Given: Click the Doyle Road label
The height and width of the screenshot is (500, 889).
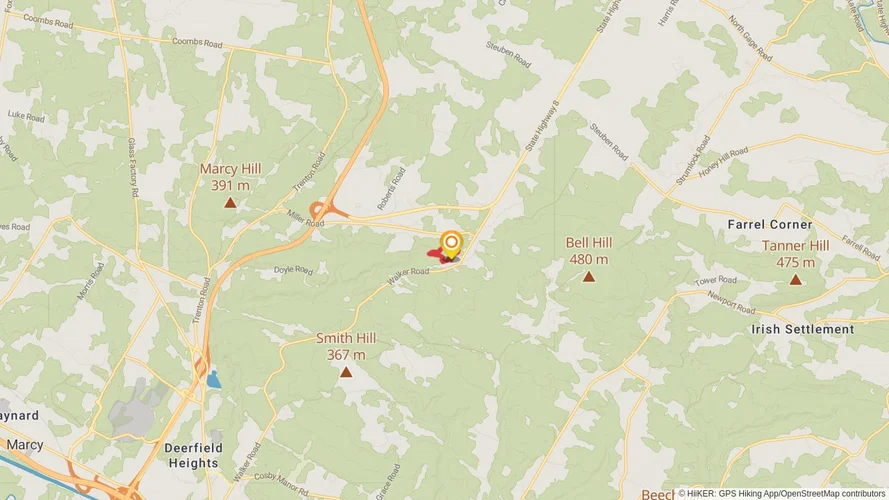Looking at the screenshot, I should pyautogui.click(x=293, y=270).
